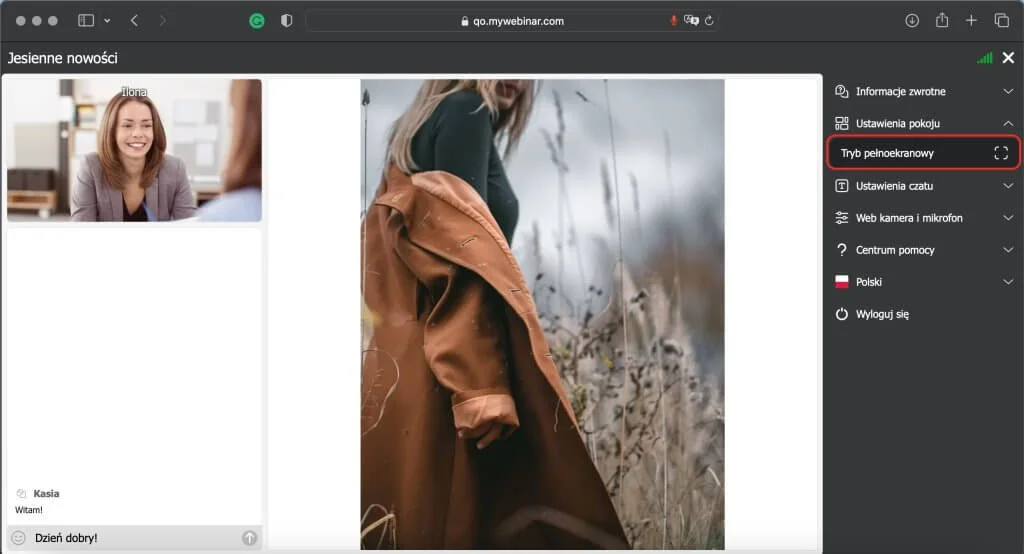The width and height of the screenshot is (1024, 554).
Task: Click the Ustawienia pokoju up chevron
Action: click(1008, 123)
